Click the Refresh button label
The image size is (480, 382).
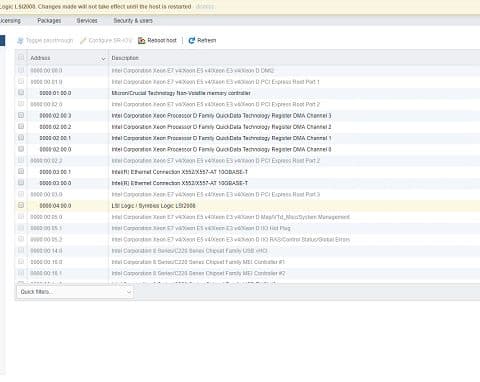[207, 40]
